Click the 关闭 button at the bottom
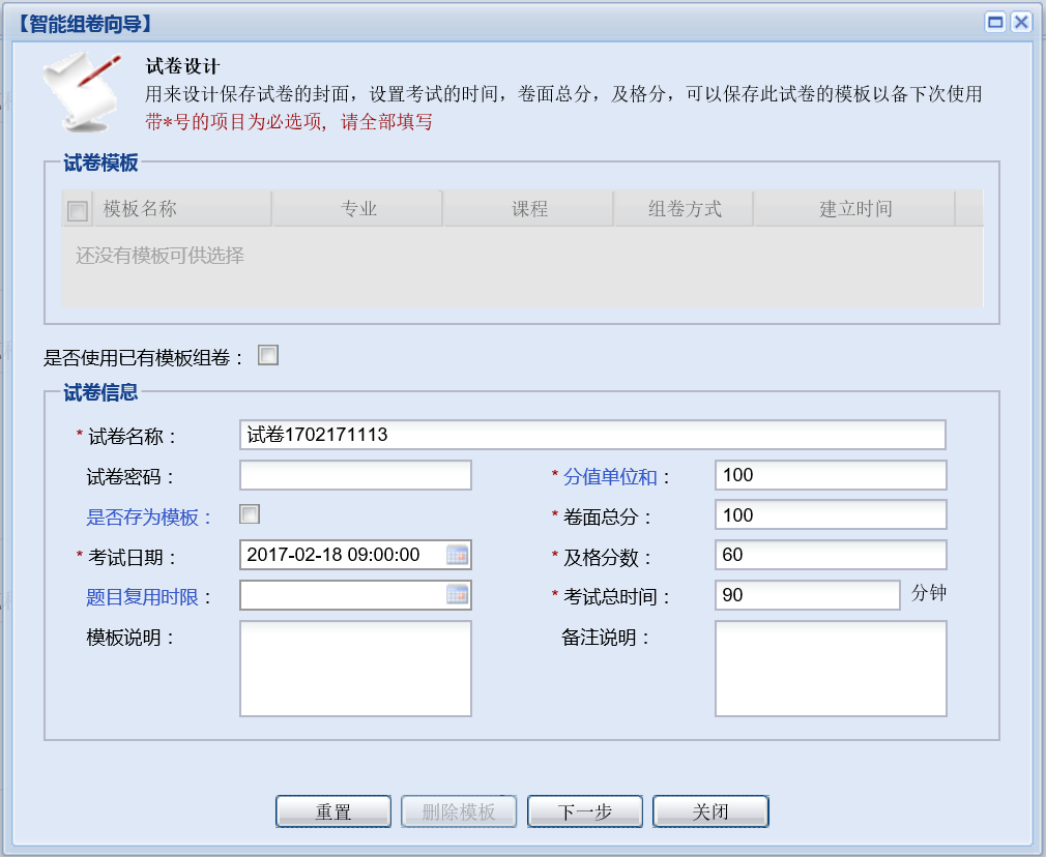Screen dimensions: 1046x857 click(710, 812)
